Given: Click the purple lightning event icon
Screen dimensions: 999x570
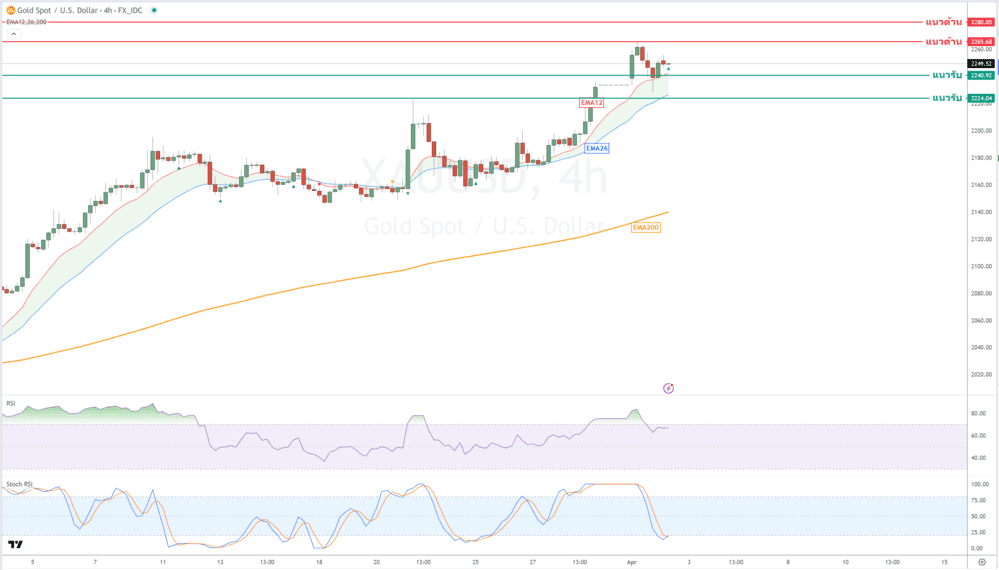Looking at the screenshot, I should [668, 388].
